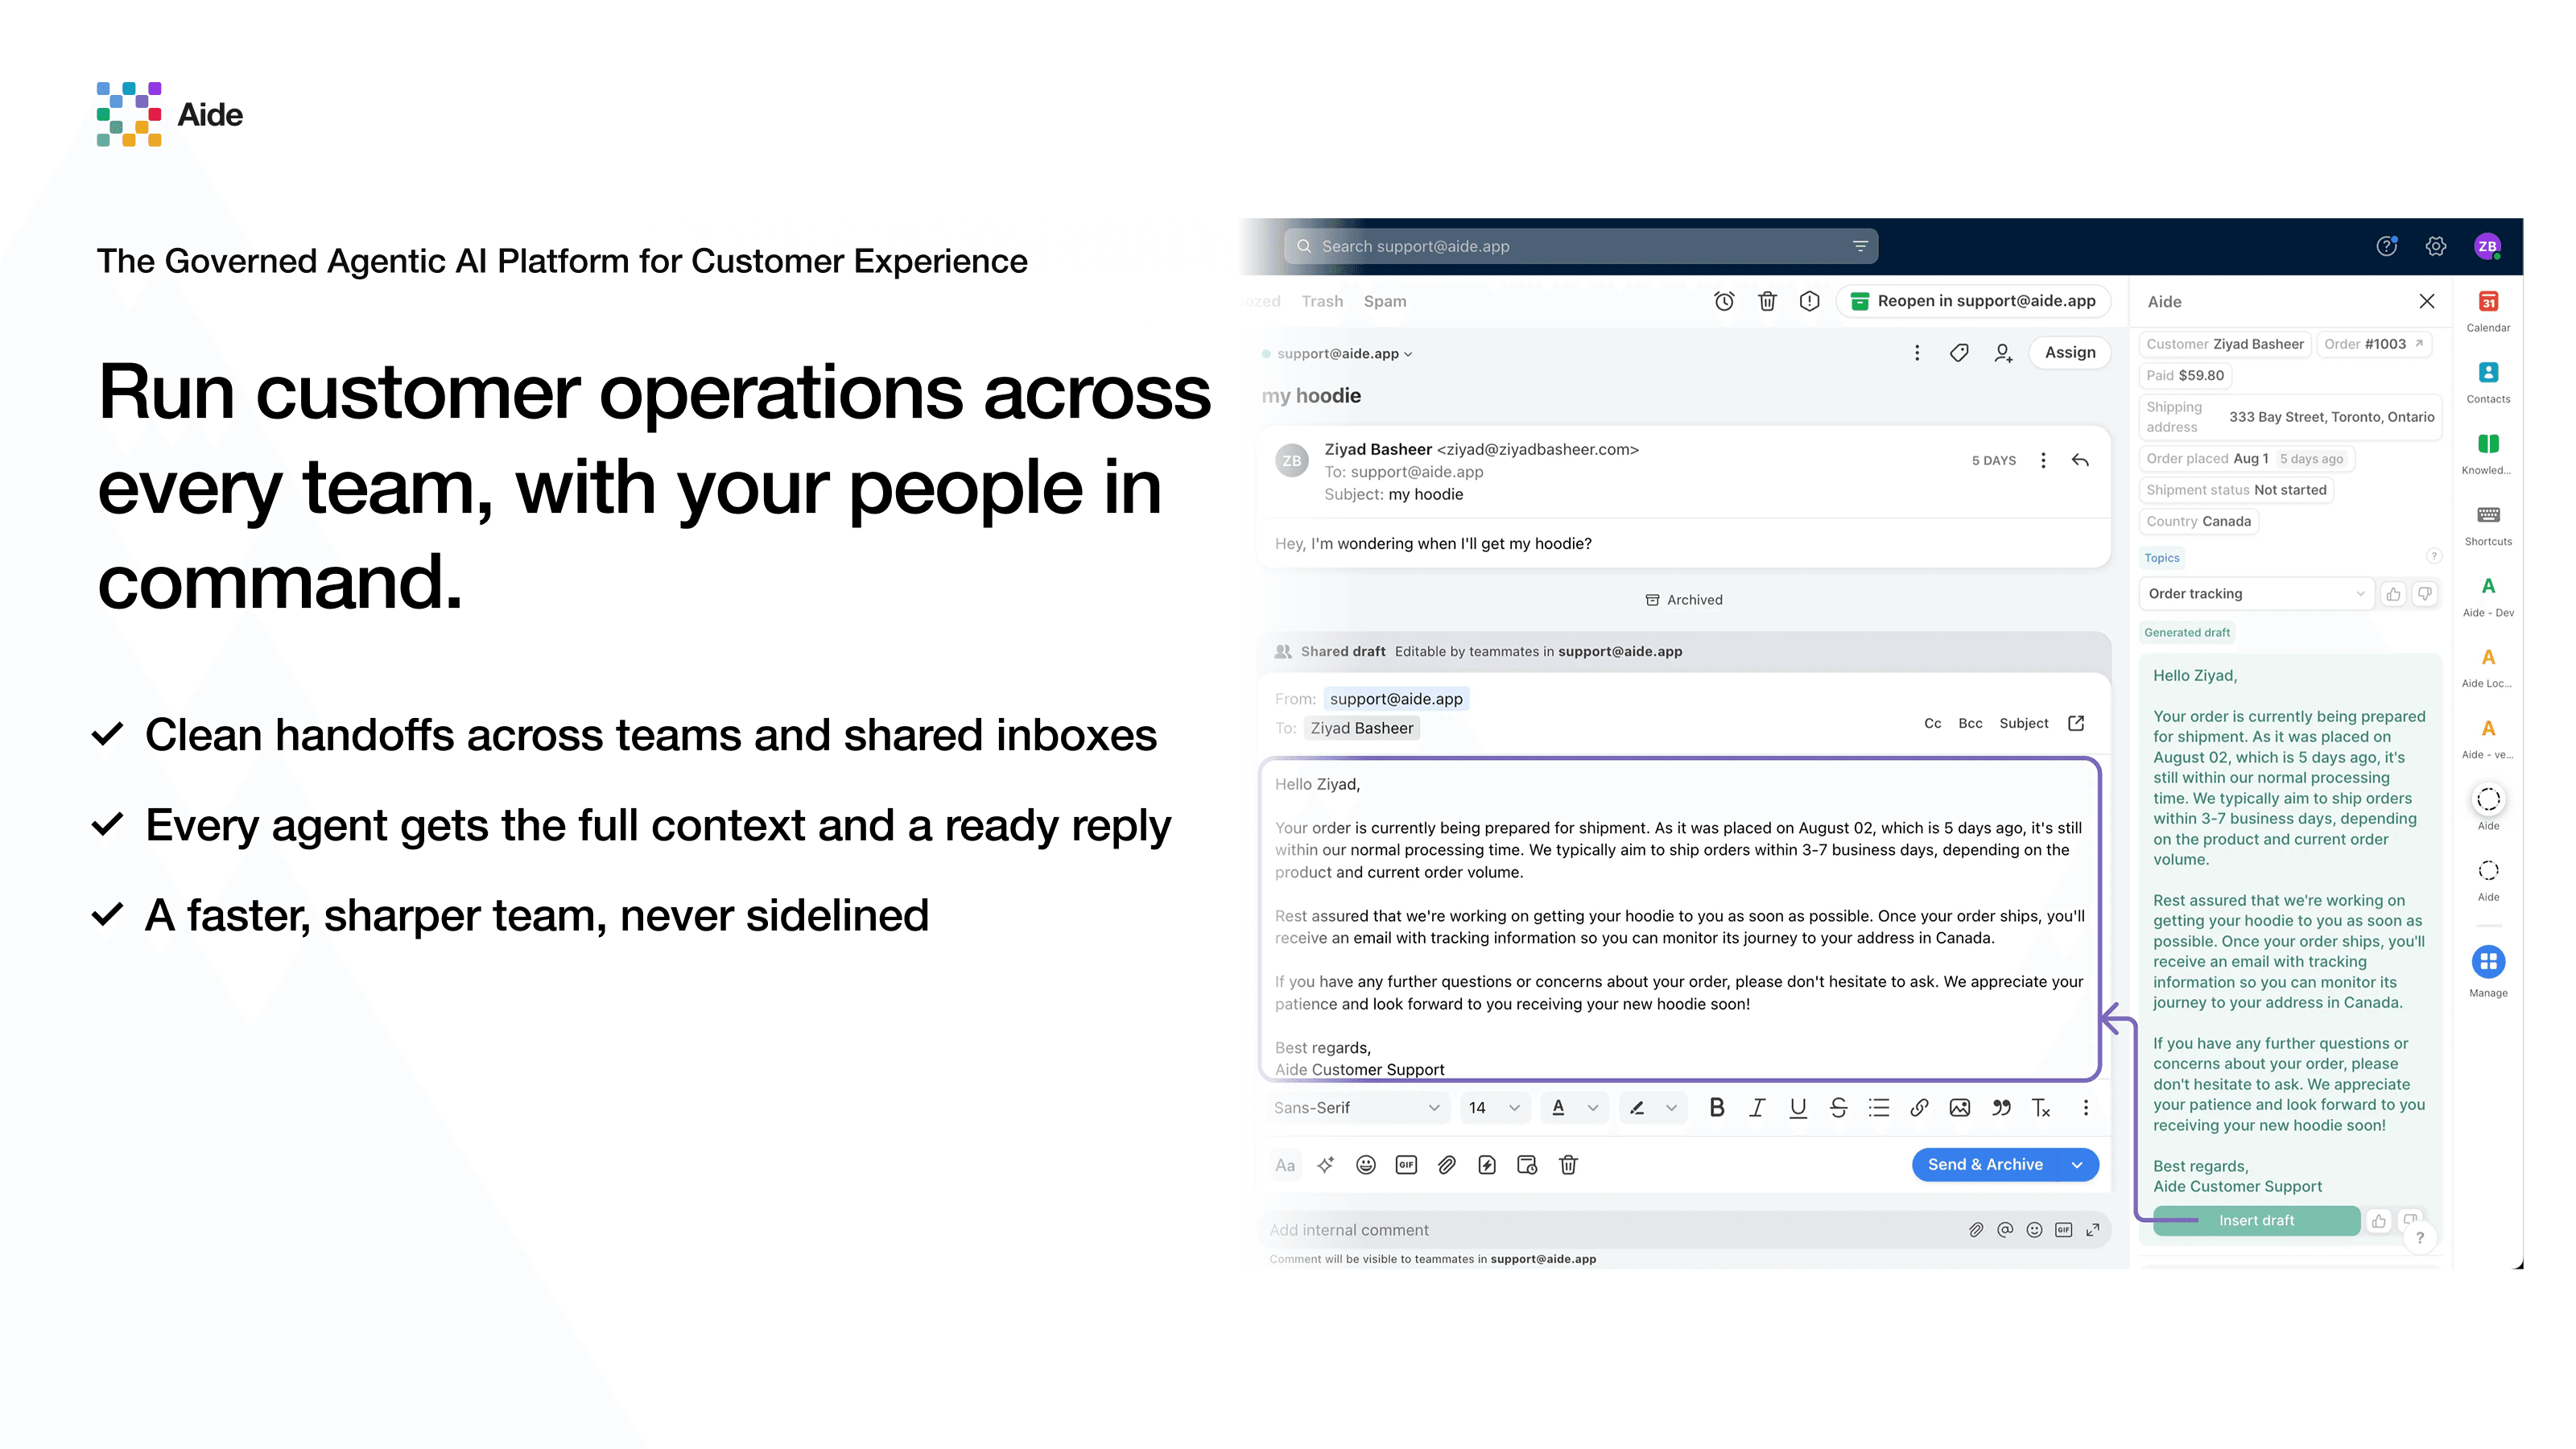Open the Calendar sidebar app

pos(2488,311)
